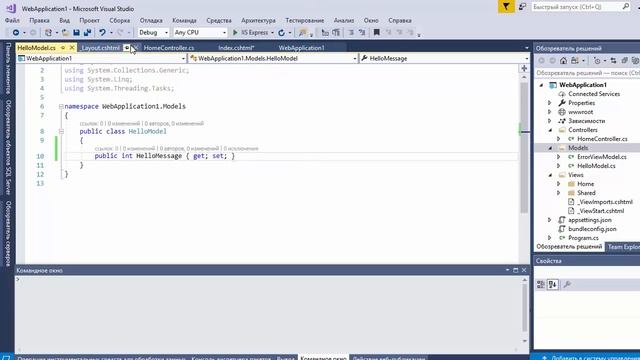Toggle a bookmark using the bookmark icon

(377, 32)
